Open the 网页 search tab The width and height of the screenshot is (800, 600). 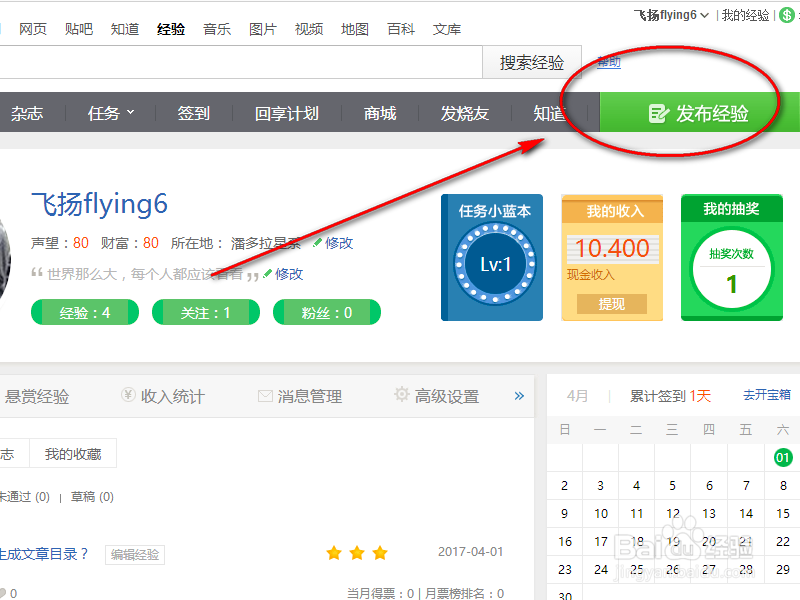tap(33, 29)
